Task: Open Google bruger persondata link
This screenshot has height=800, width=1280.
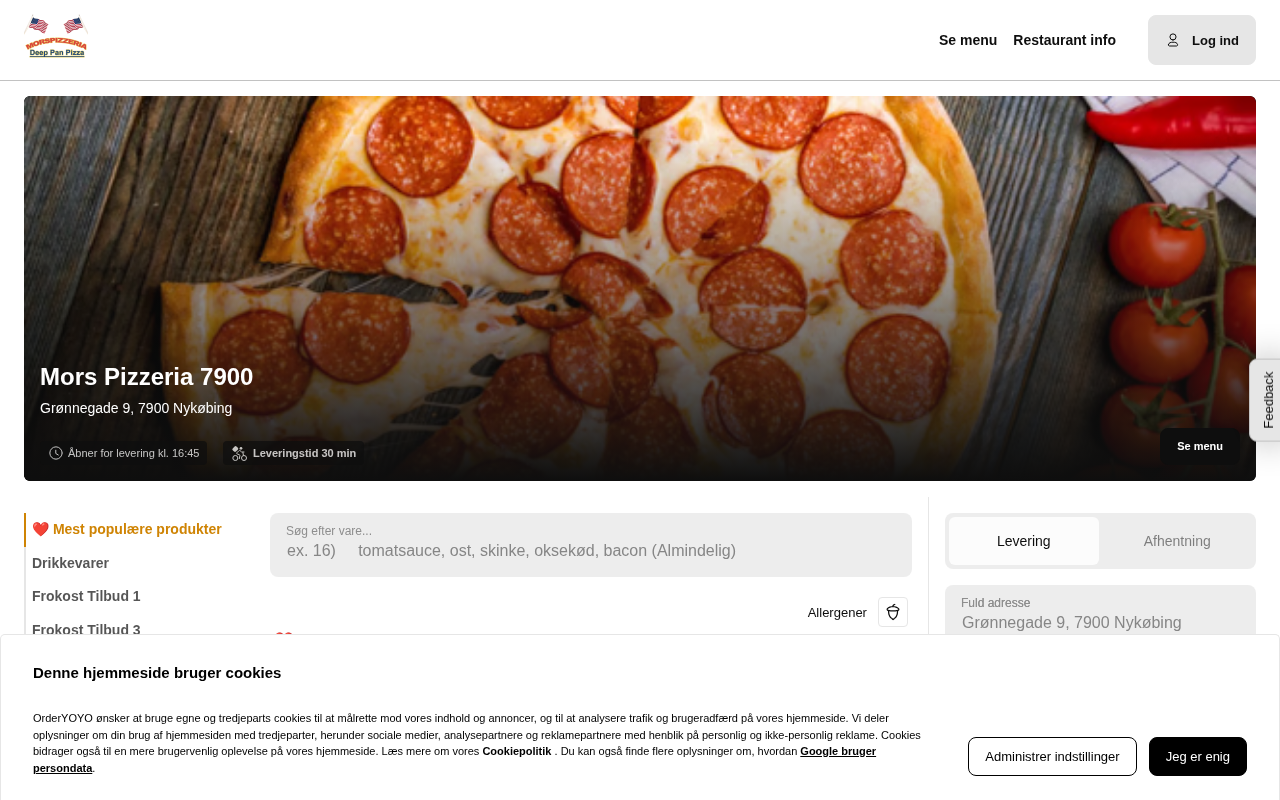Action: [x=838, y=751]
